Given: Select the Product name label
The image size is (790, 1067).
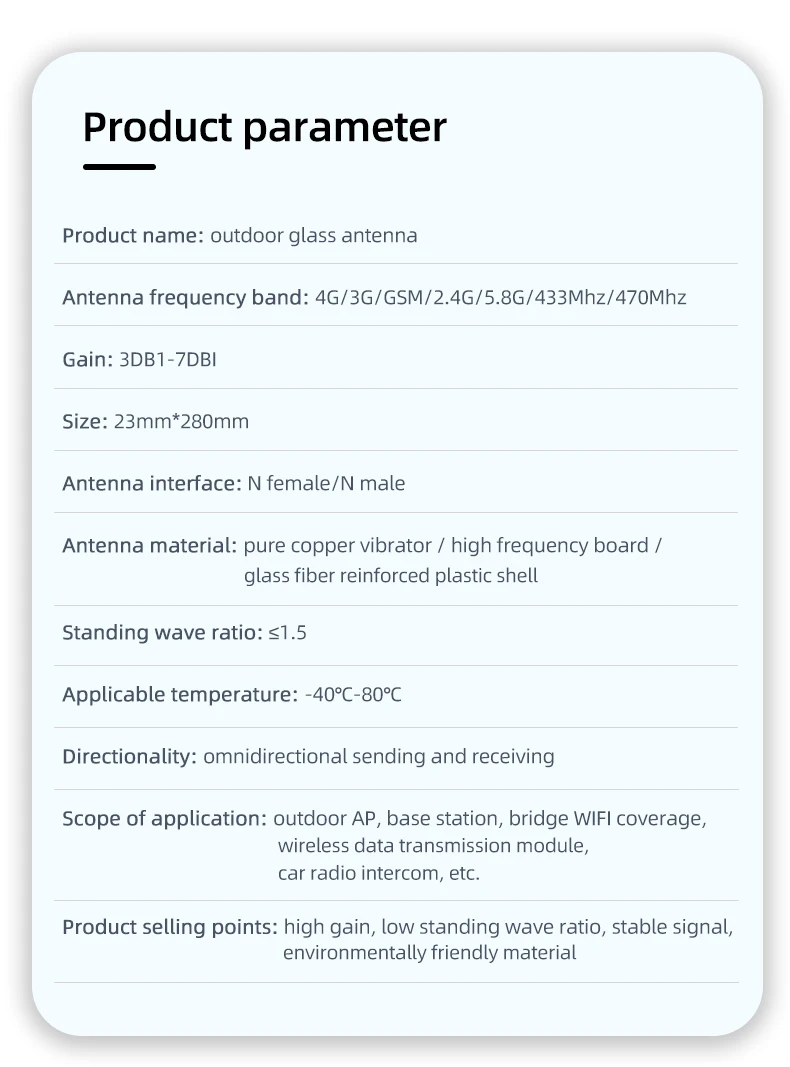Looking at the screenshot, I should tap(133, 235).
